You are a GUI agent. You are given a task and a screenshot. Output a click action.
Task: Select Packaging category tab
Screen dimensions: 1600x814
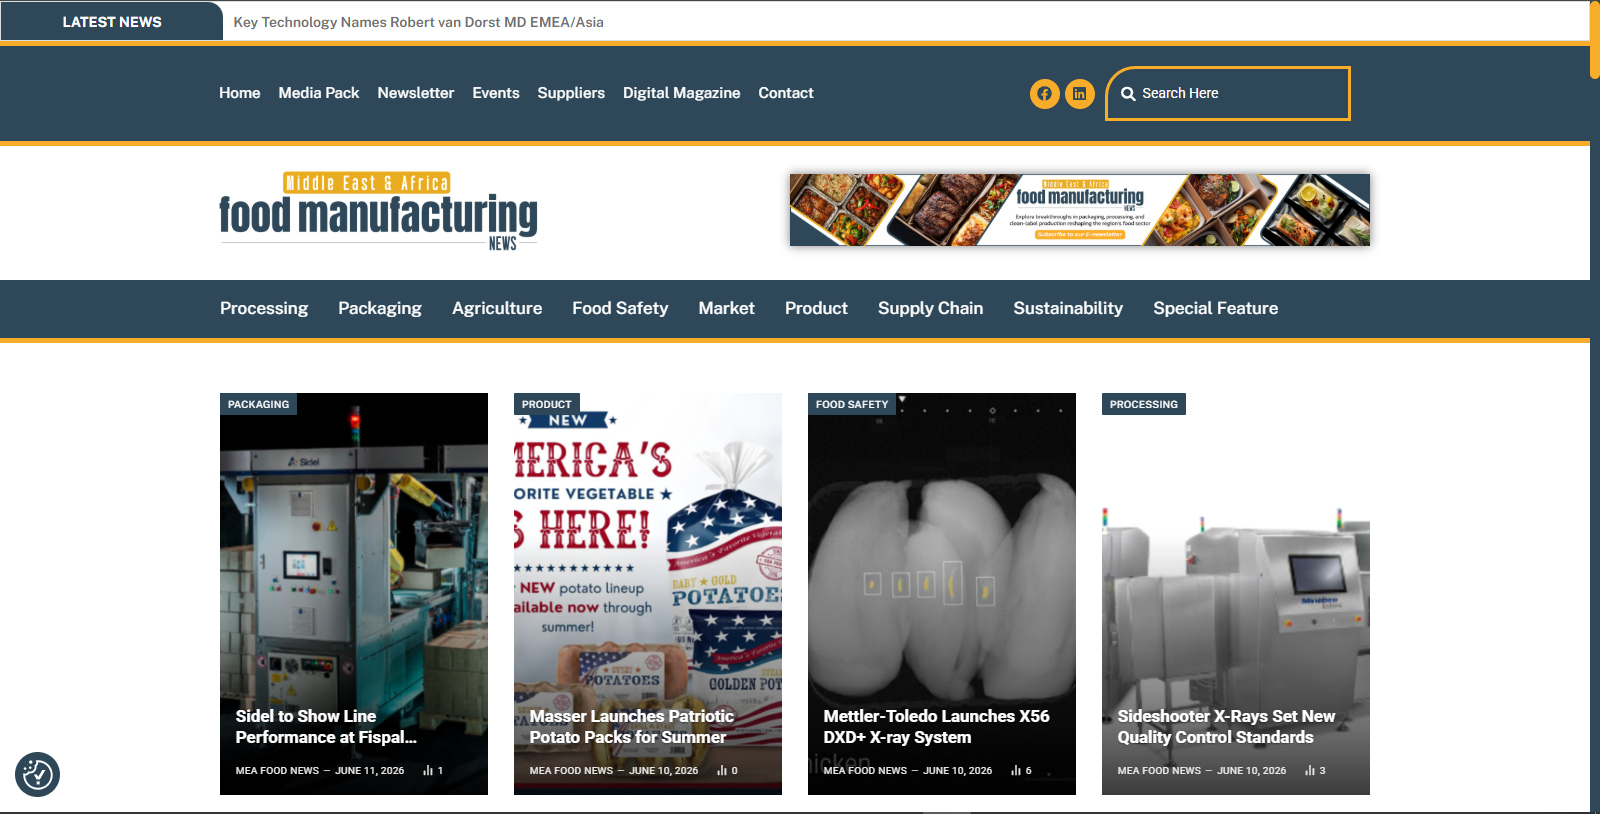click(x=380, y=309)
